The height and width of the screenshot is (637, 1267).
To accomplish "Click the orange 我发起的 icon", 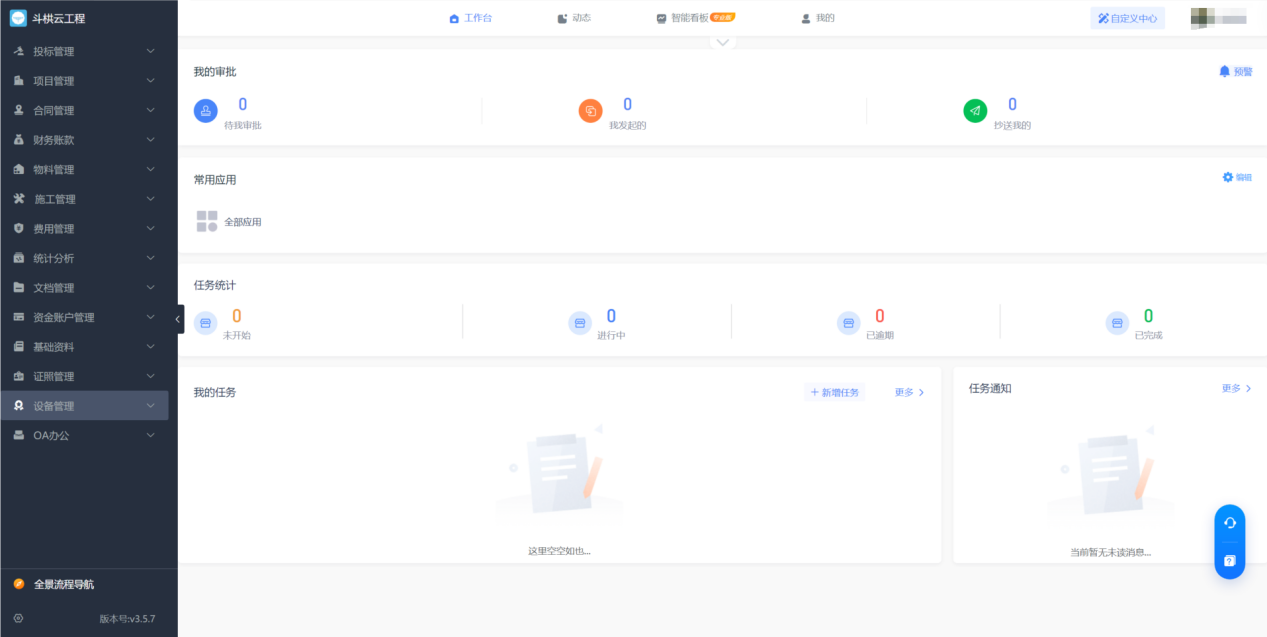I will point(590,111).
